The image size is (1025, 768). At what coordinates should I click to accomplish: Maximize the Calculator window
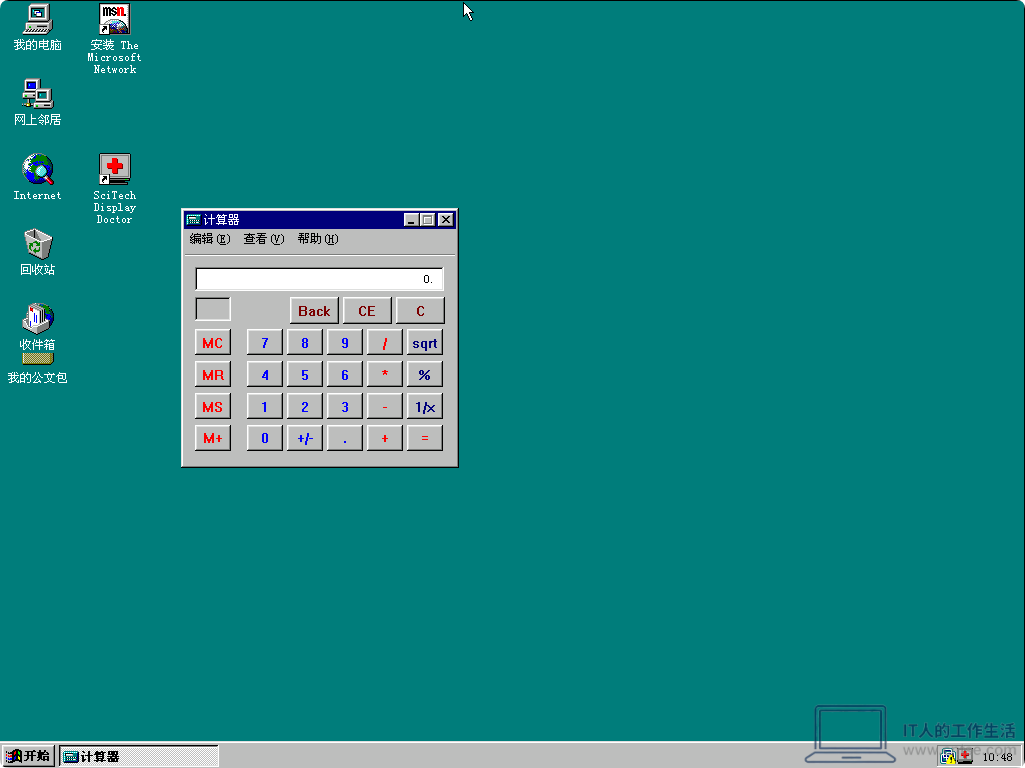(x=427, y=220)
